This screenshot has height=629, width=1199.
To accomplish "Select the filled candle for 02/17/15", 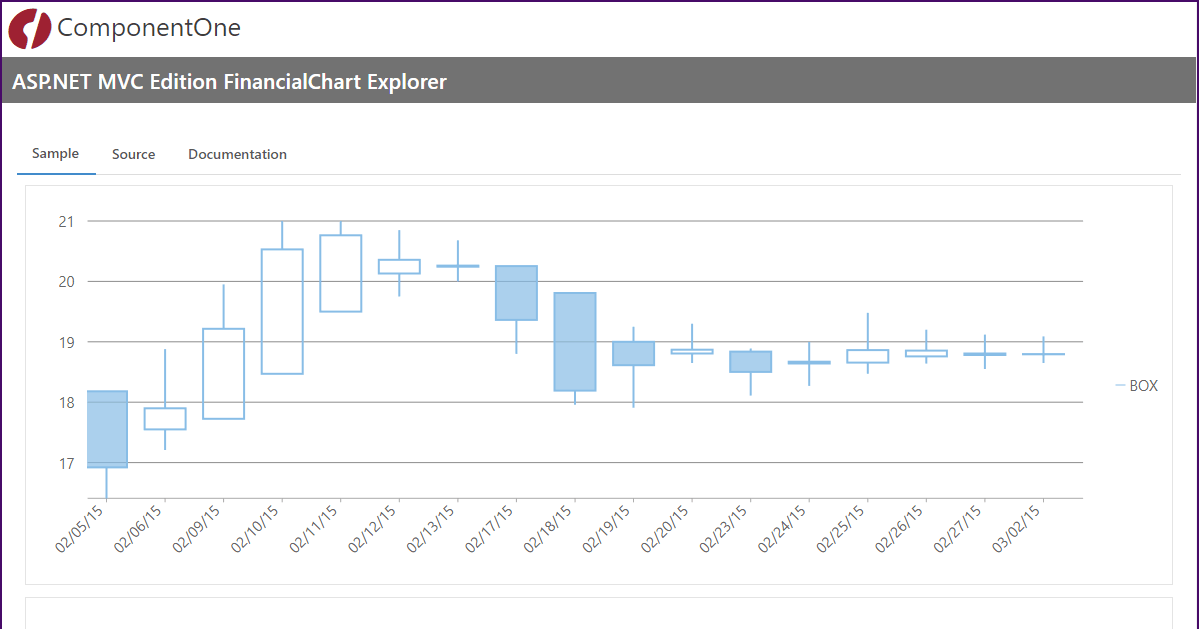I will tap(516, 292).
